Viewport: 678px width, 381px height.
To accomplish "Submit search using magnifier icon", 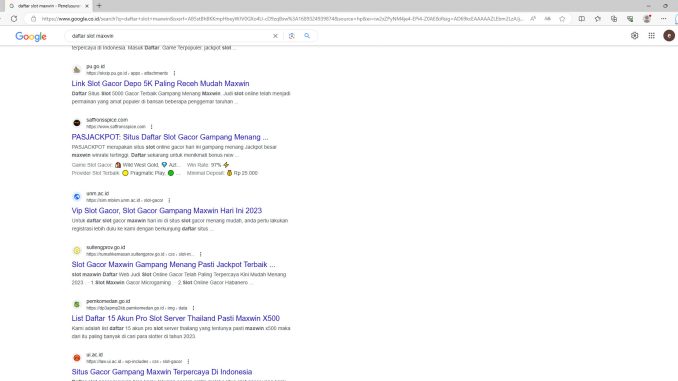I will coord(307,36).
